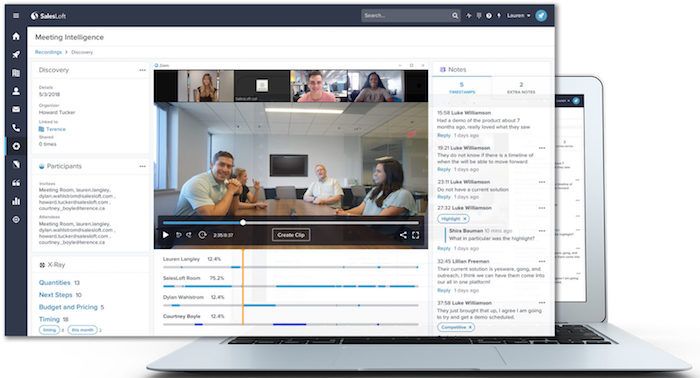The image size is (700, 378).
Task: Open the Timing X-Ray topic
Action: tap(49, 319)
